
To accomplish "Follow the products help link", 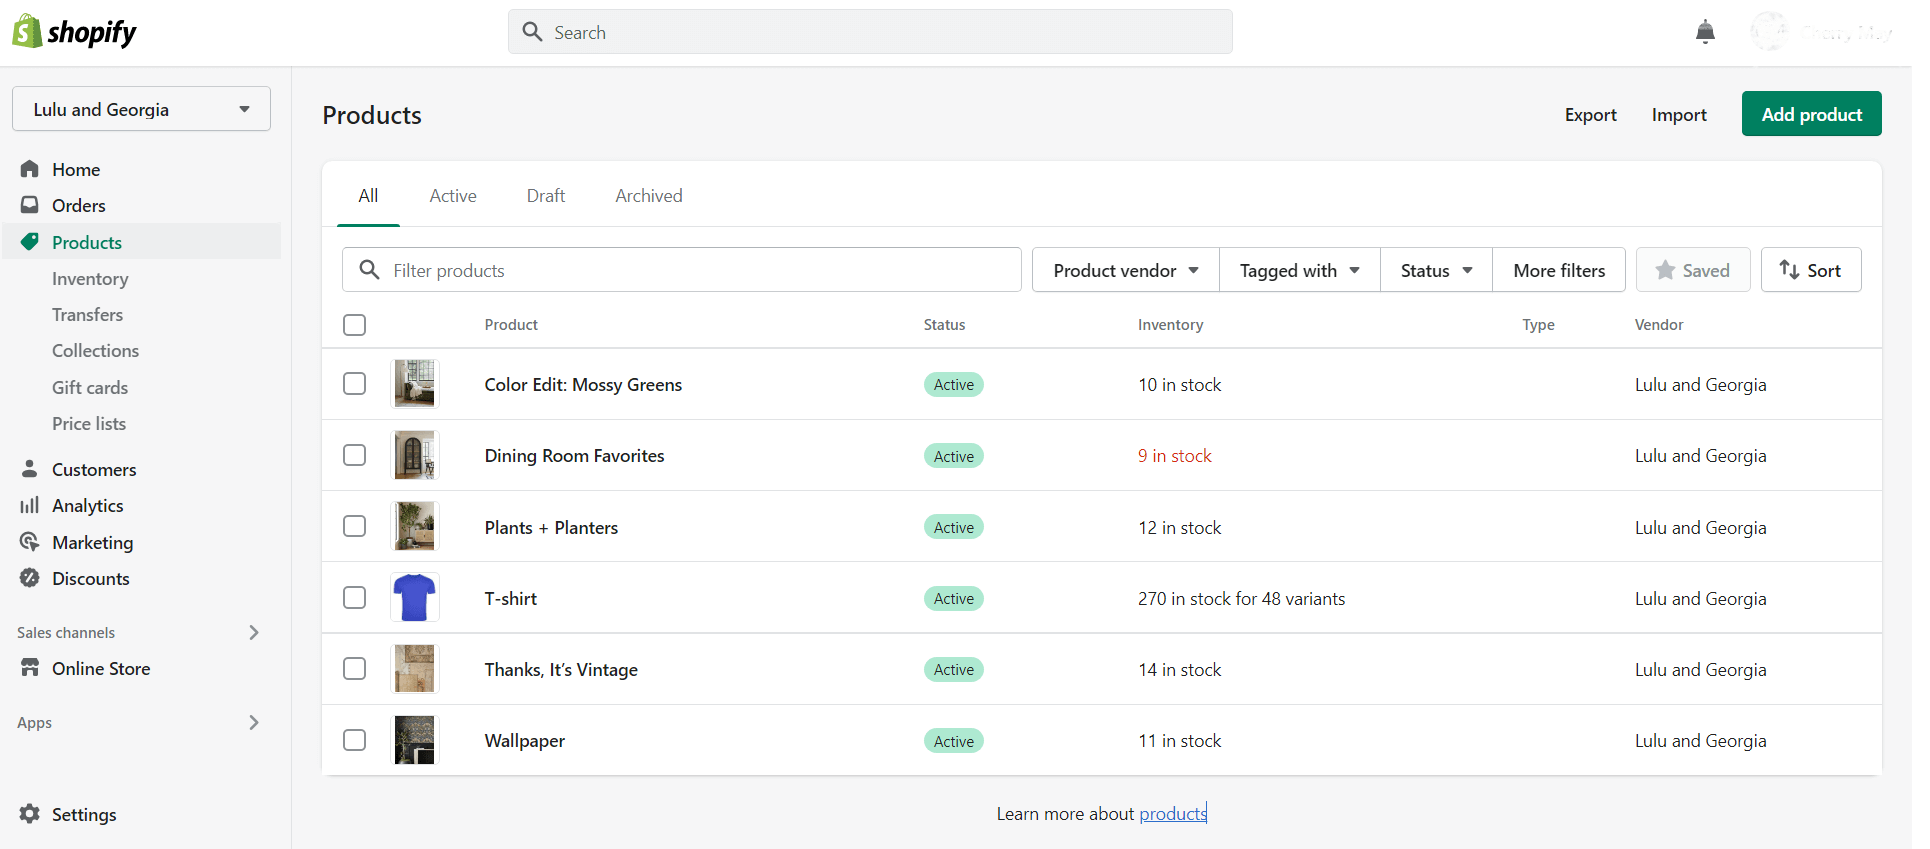I will coord(1173,814).
